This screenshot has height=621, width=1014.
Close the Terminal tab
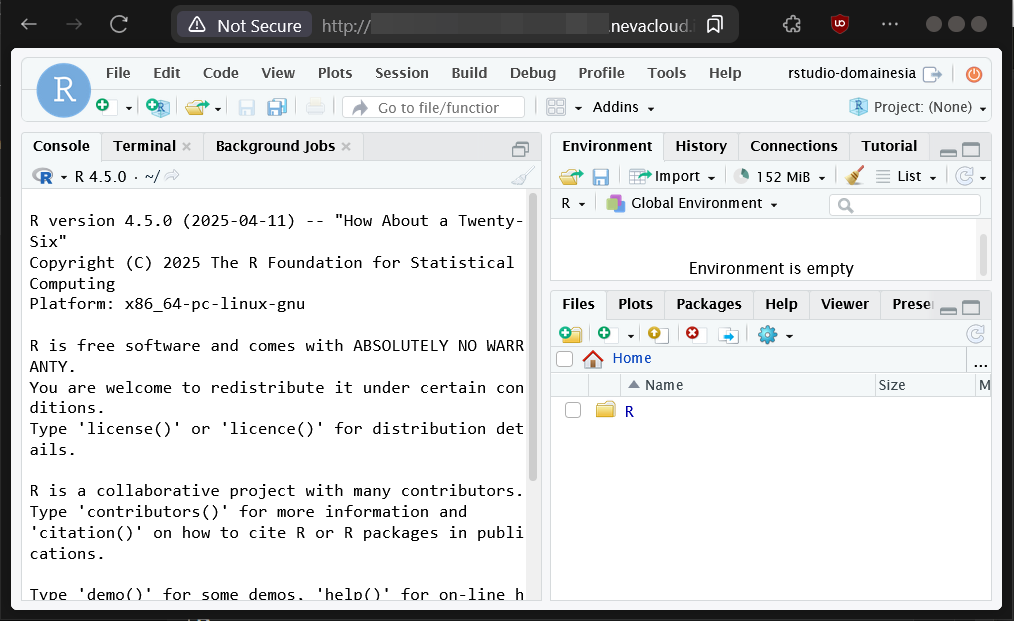(x=187, y=147)
